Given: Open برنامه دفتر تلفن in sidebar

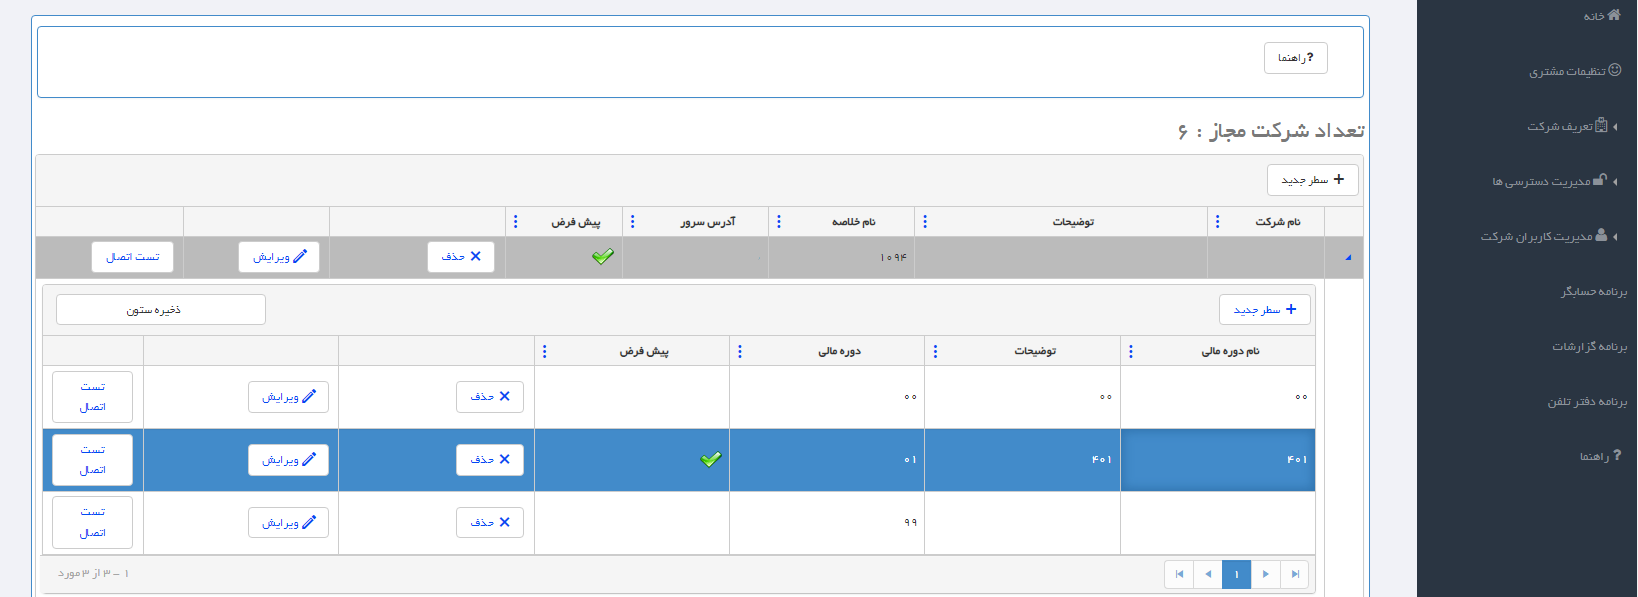Looking at the screenshot, I should tap(1587, 401).
